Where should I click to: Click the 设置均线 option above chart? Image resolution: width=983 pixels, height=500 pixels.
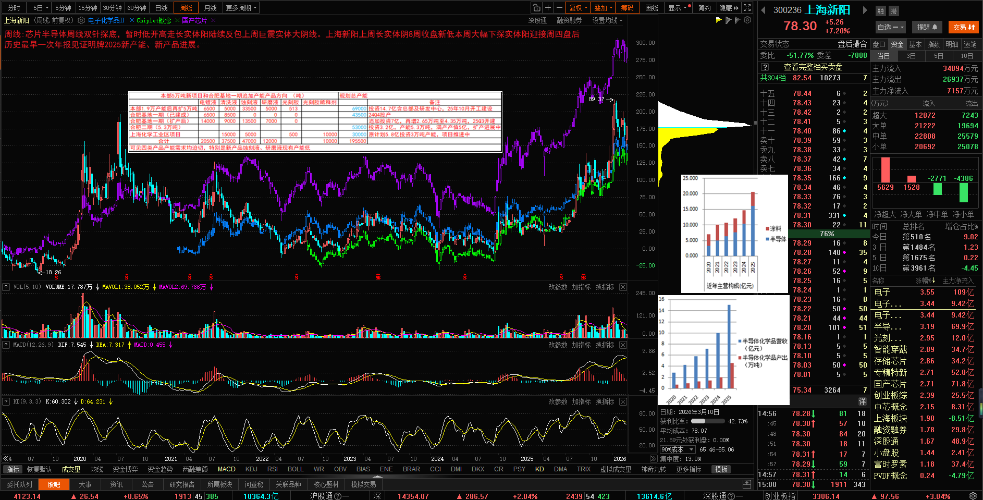[x=607, y=20]
